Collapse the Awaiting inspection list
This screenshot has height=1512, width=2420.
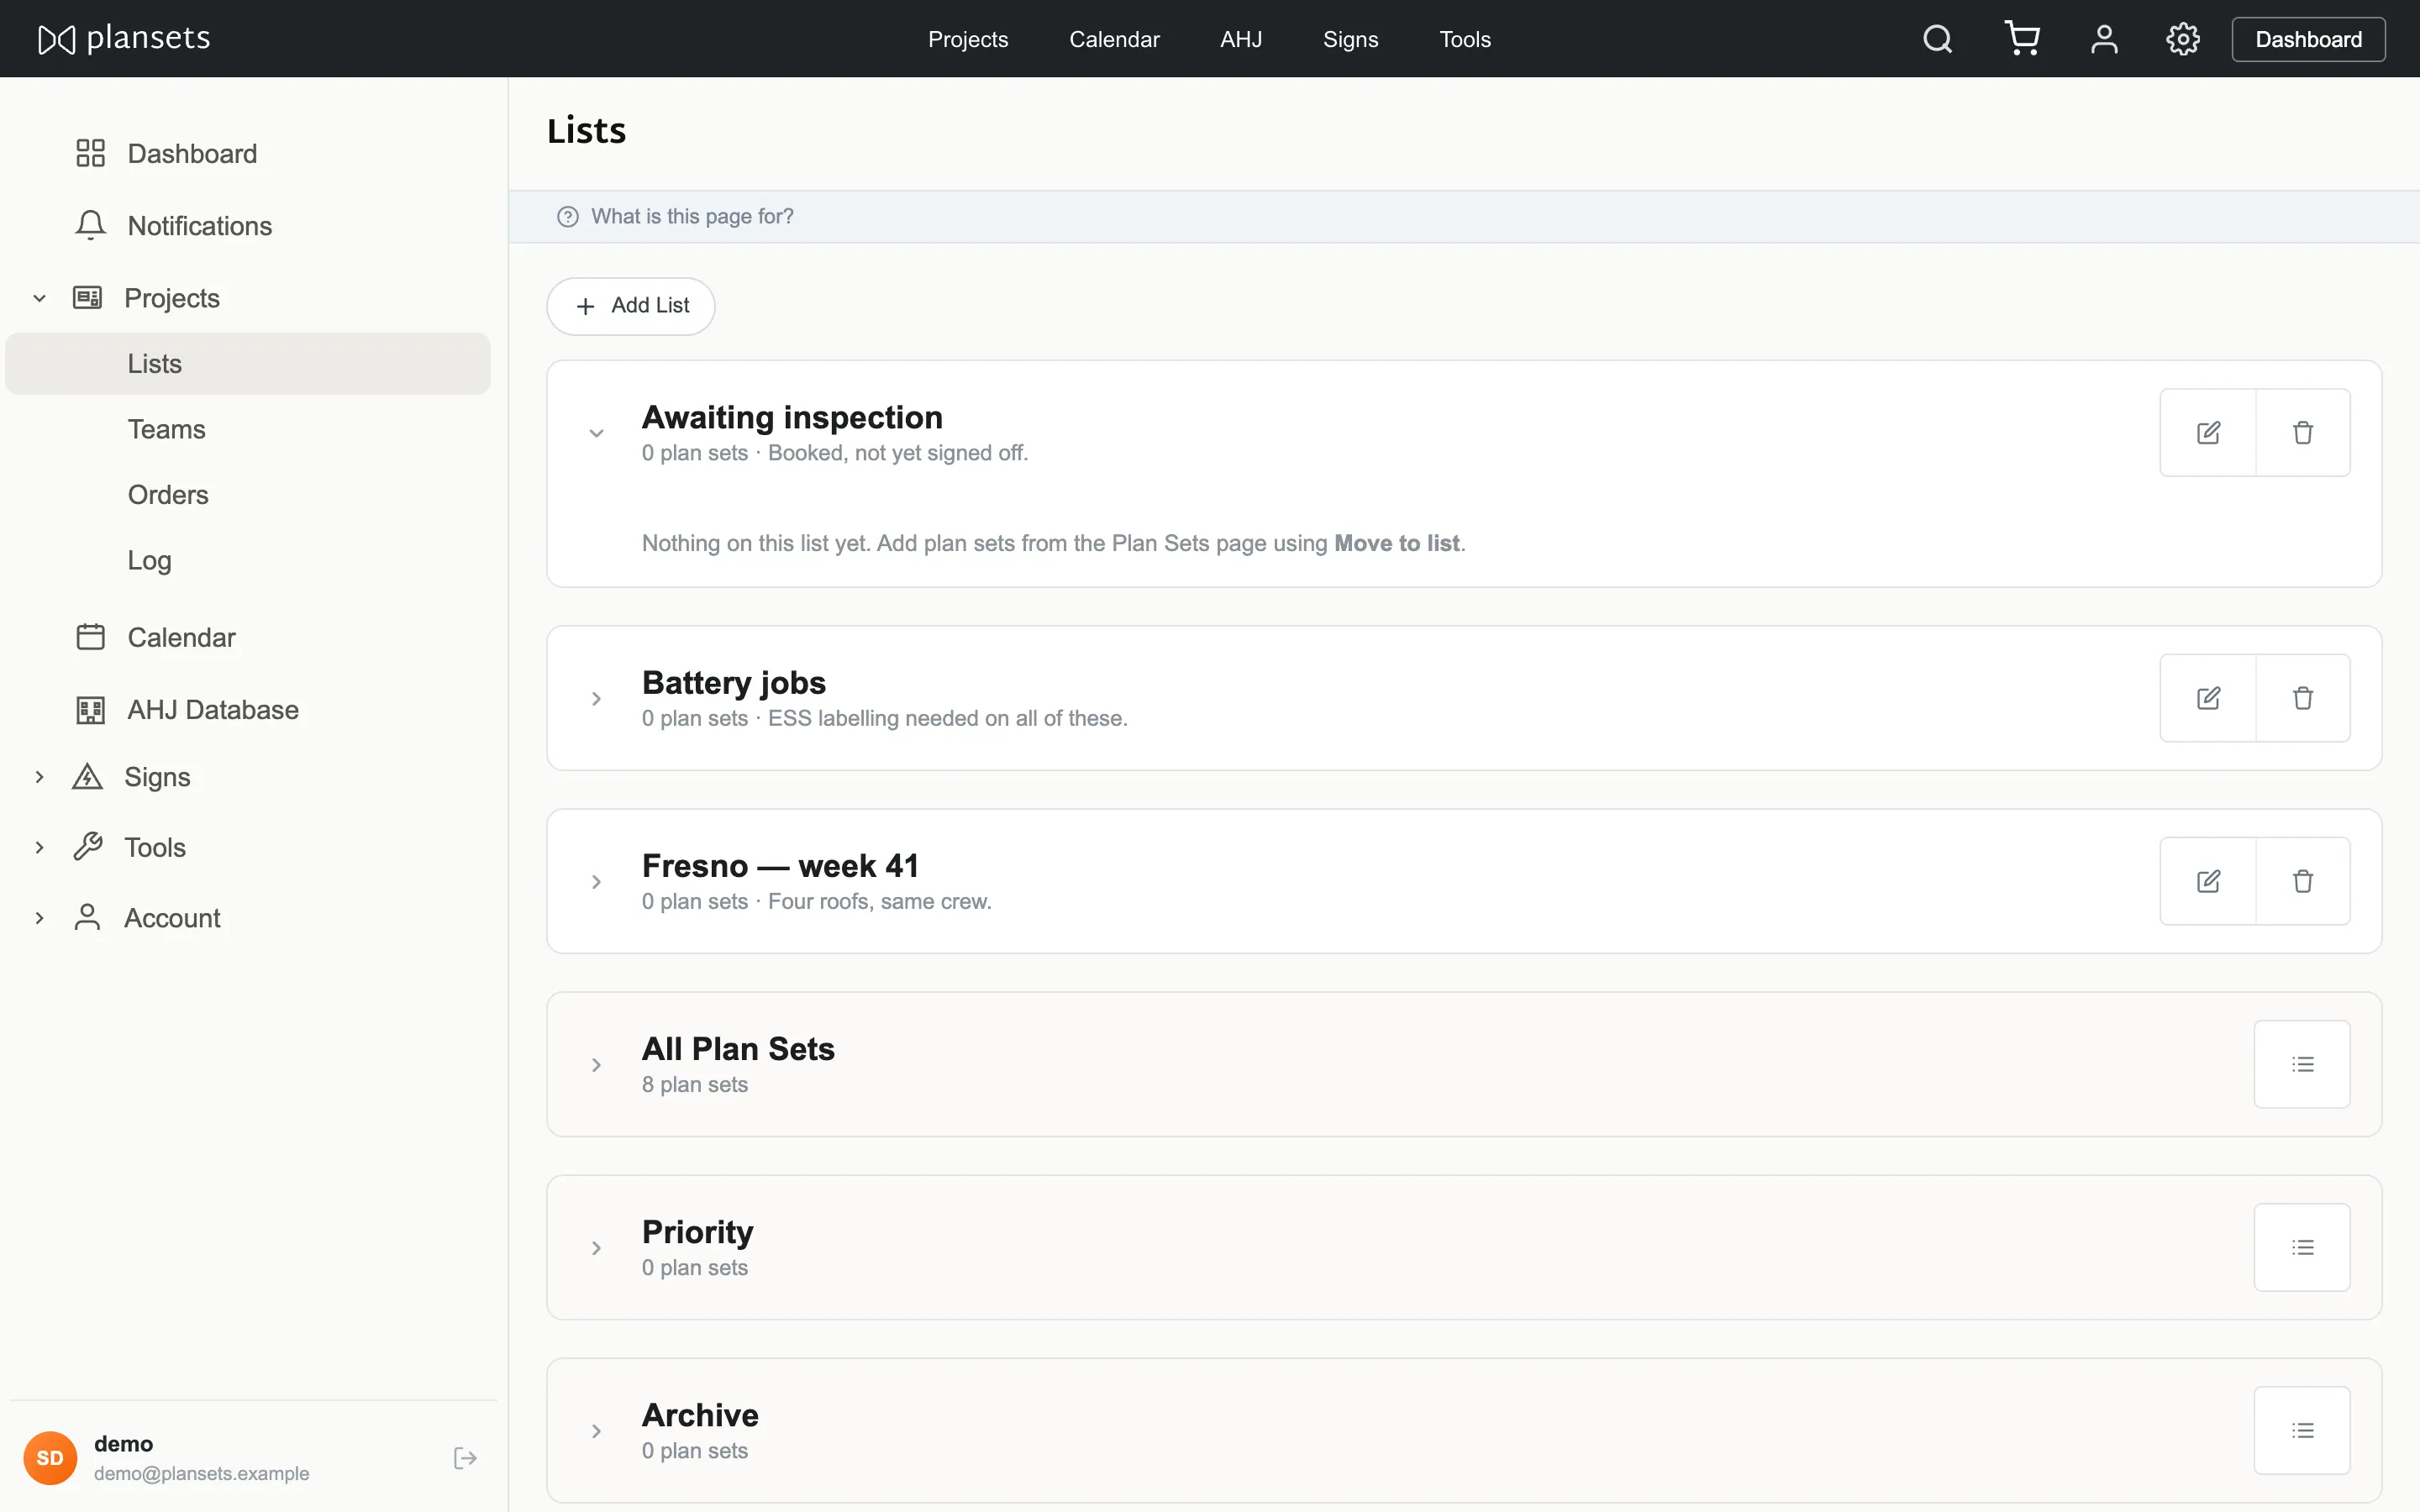point(596,433)
